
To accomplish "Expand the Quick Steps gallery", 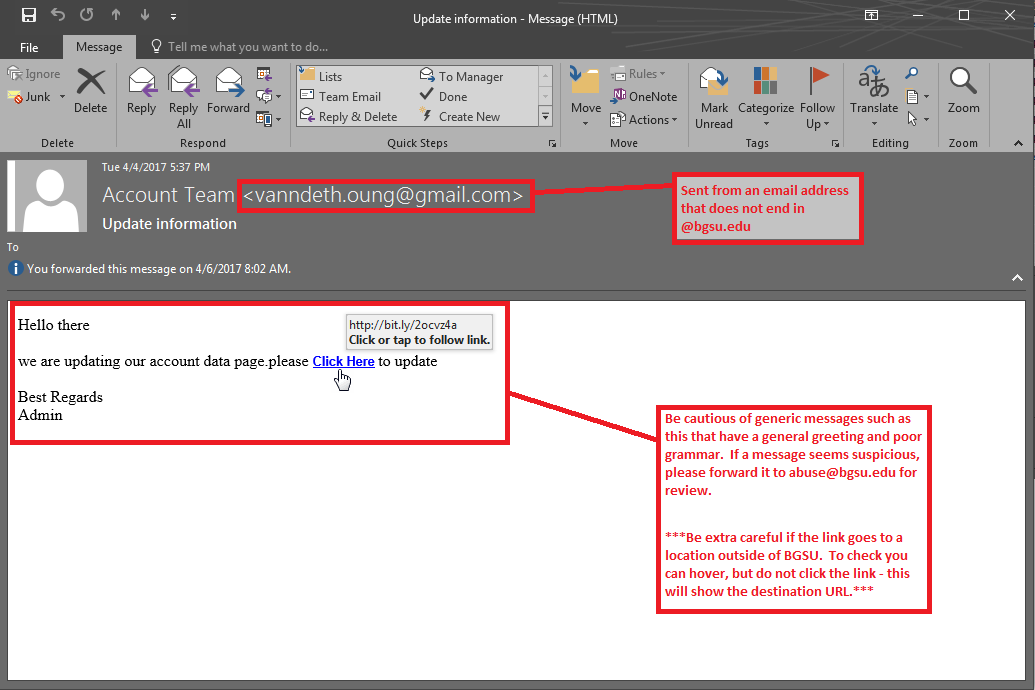I will coord(545,117).
